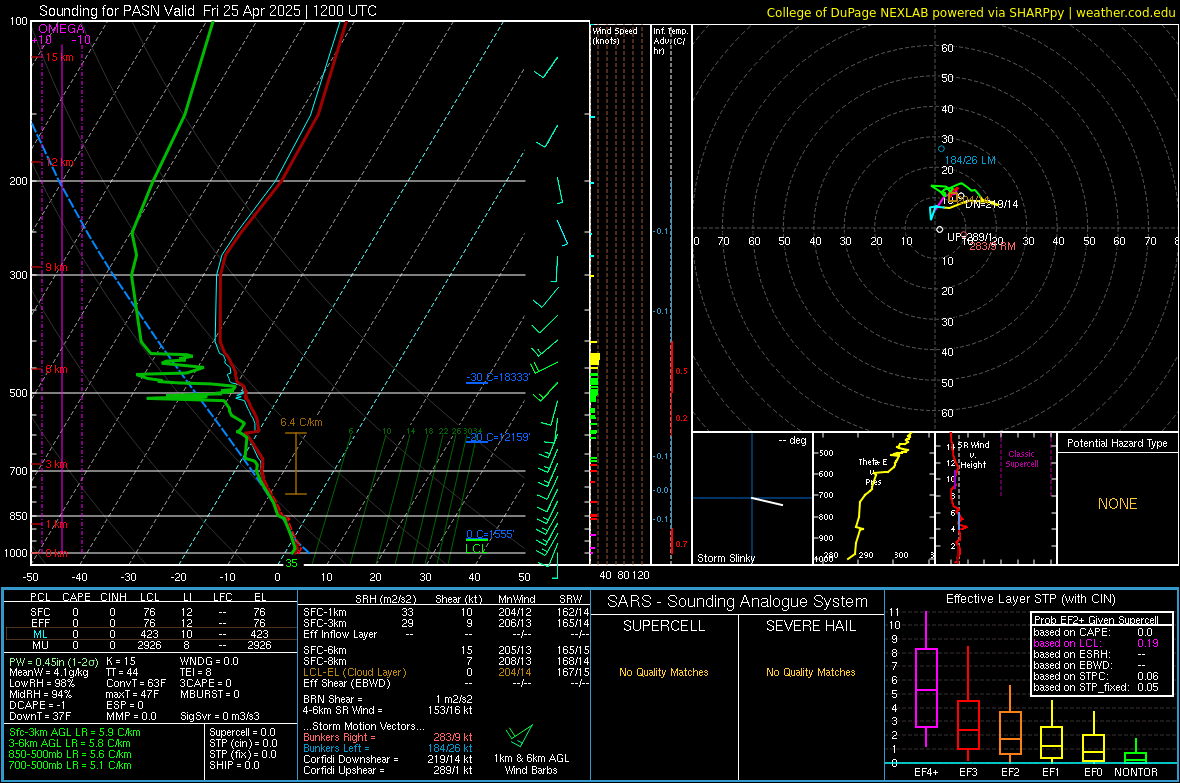1180x783 pixels.
Task: Click the Eff Shear (EBWD) row label
Action: (347, 683)
